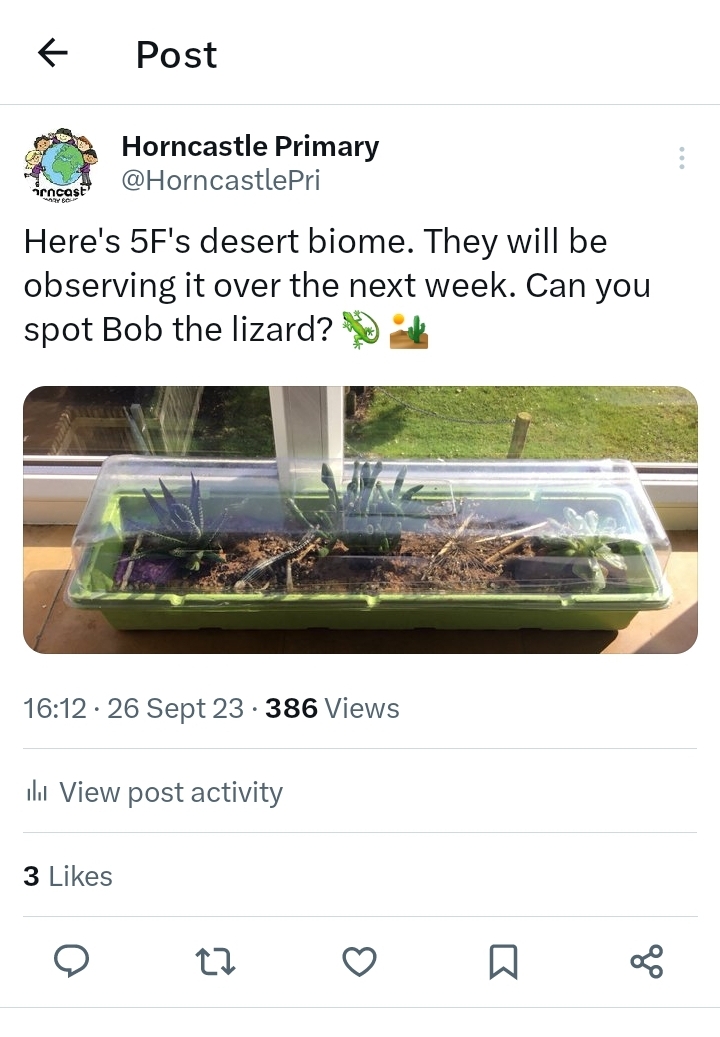Repost using the retweet arrows icon
The image size is (720, 1037).
(216, 962)
